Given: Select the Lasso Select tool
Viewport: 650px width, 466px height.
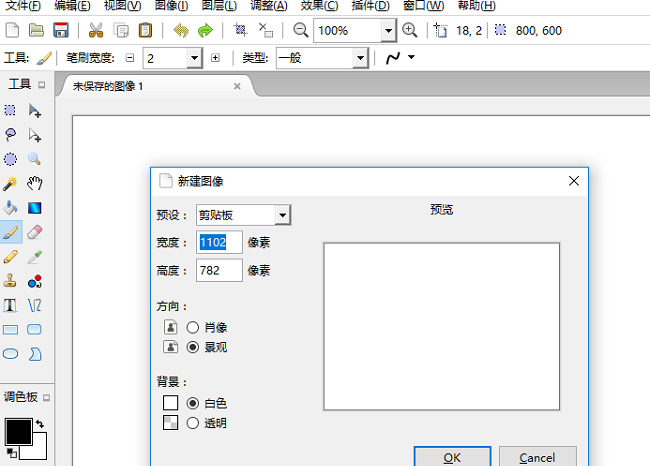Looking at the screenshot, I should [10, 135].
